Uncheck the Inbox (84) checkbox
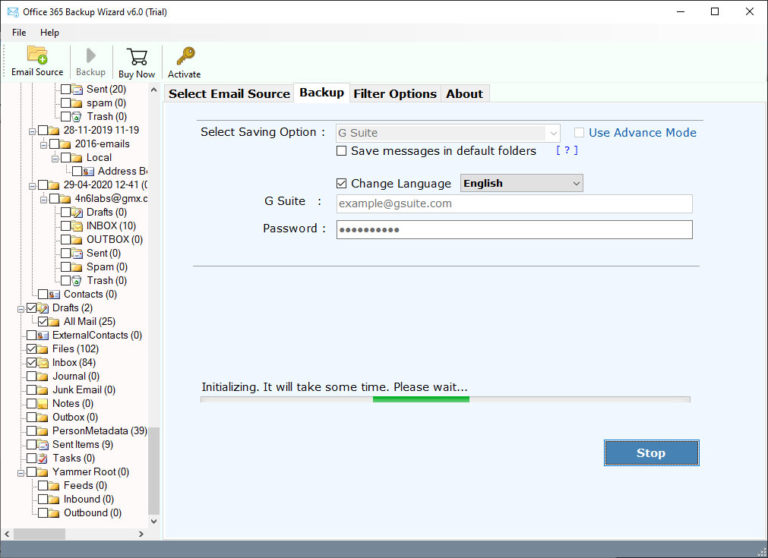This screenshot has width=768, height=558. [x=31, y=363]
